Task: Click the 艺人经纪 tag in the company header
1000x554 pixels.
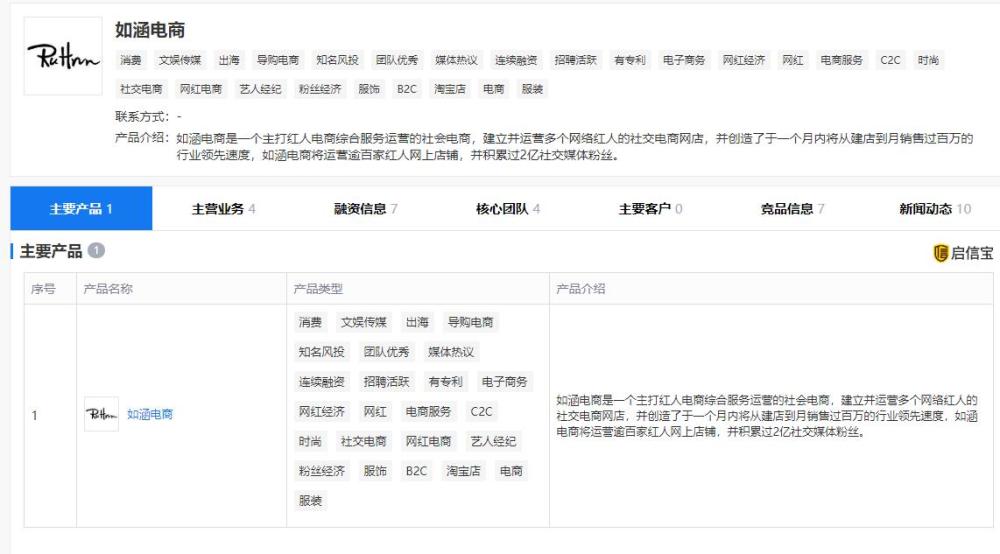Action: point(260,89)
